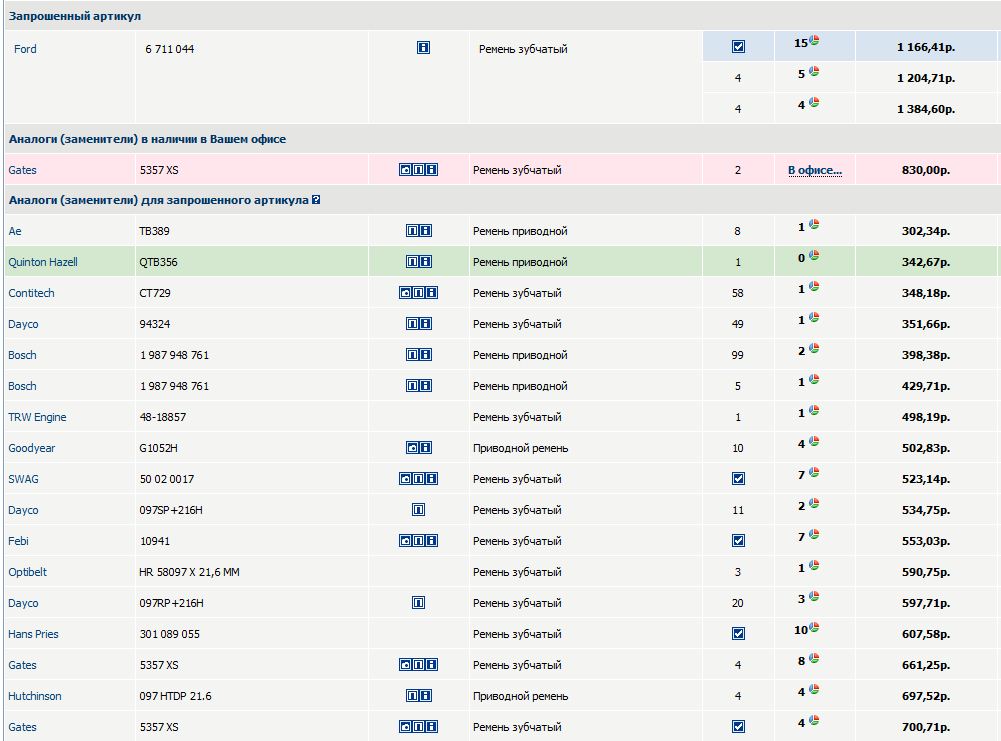
Task: Open the pie chart icon in Hans Pries row
Action: point(815,628)
